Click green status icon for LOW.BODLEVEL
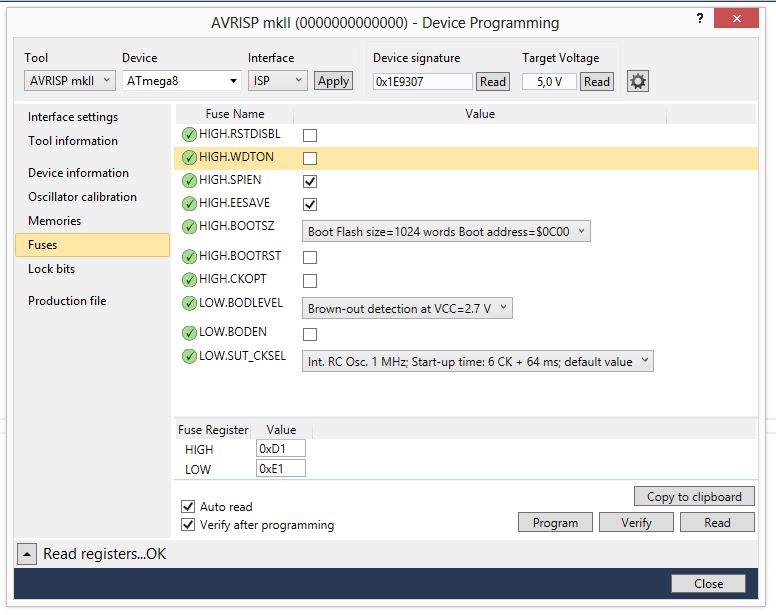 pos(189,303)
